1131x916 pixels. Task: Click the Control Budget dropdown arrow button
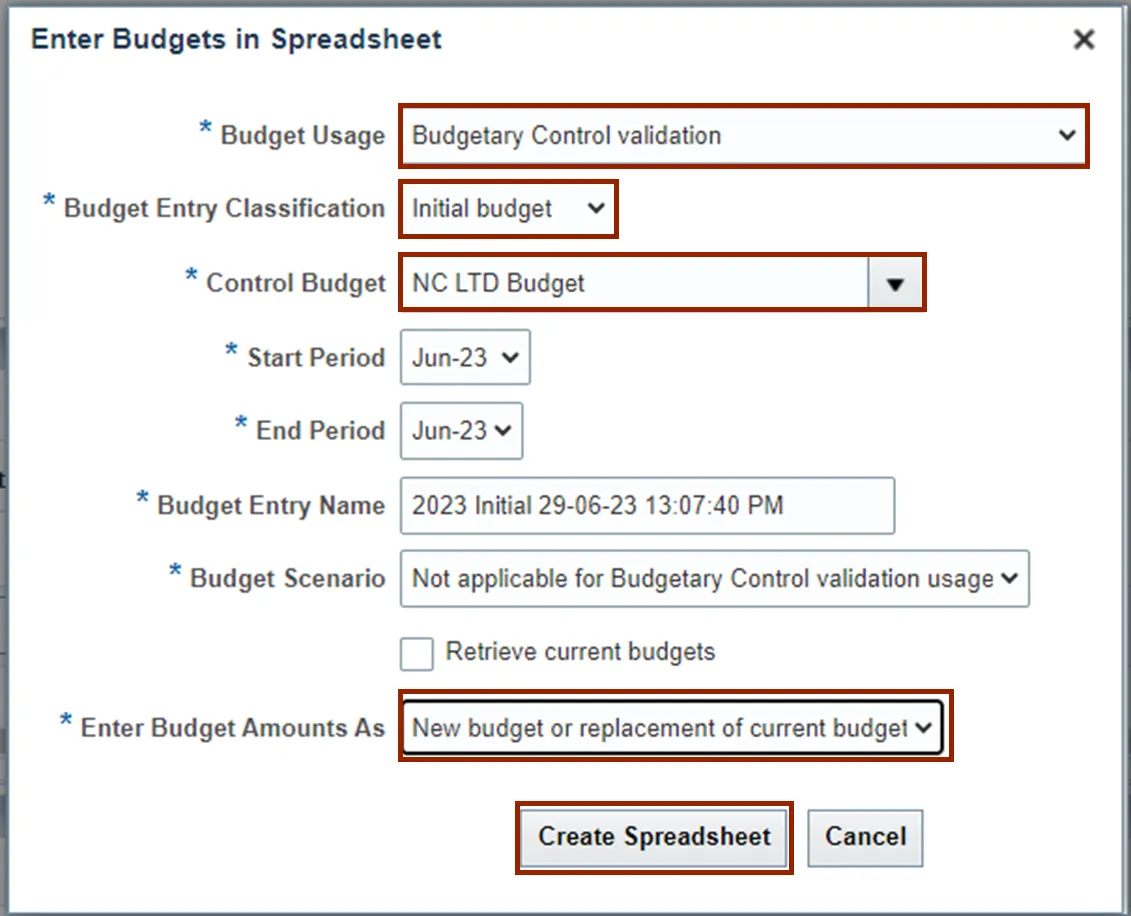pos(895,283)
